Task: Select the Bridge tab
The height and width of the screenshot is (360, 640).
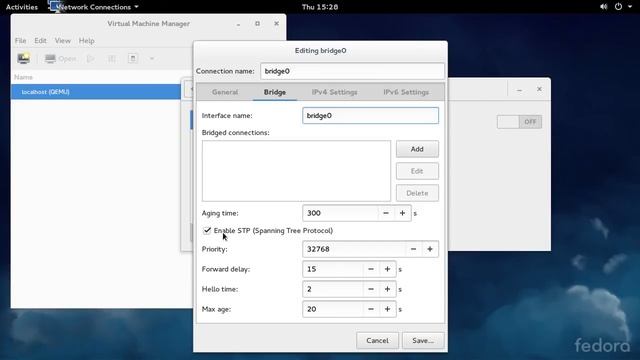Action: (275, 92)
